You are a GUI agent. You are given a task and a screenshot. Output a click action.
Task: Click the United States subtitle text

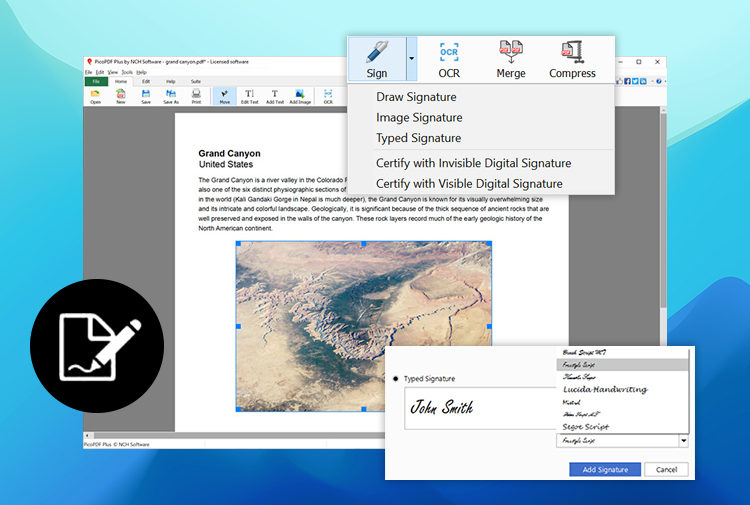click(x=226, y=165)
